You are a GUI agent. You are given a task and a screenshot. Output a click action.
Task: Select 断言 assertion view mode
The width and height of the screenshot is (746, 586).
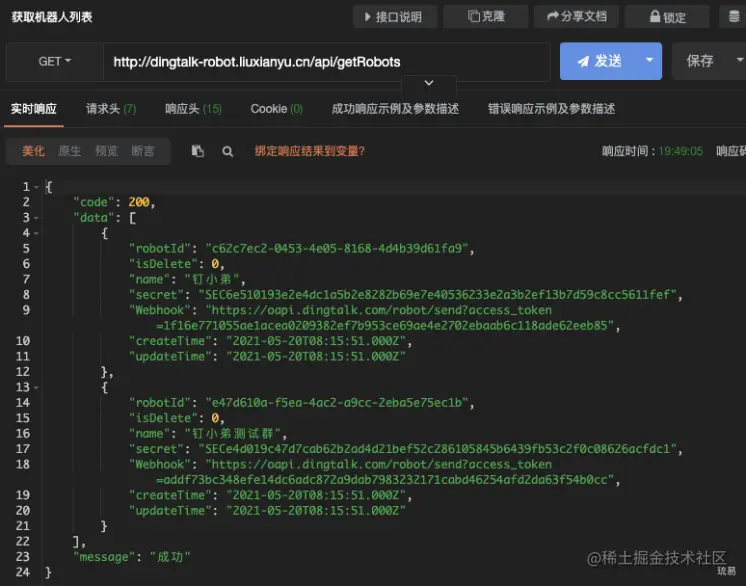click(x=143, y=151)
